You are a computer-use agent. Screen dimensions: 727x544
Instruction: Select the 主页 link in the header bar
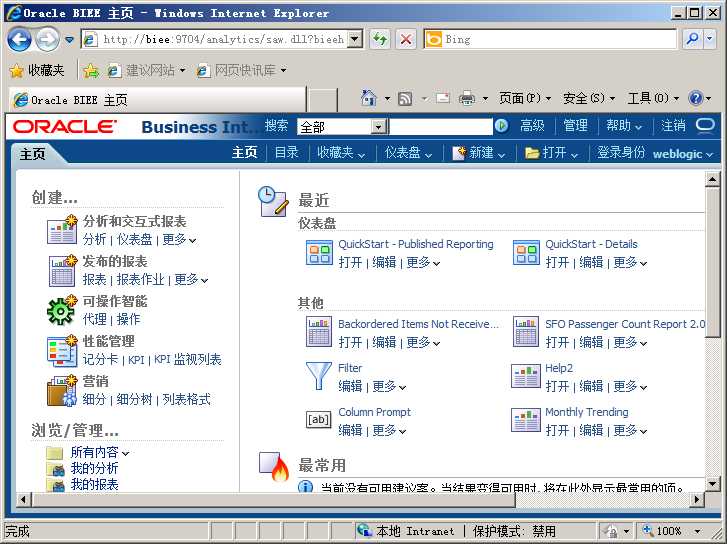point(244,153)
